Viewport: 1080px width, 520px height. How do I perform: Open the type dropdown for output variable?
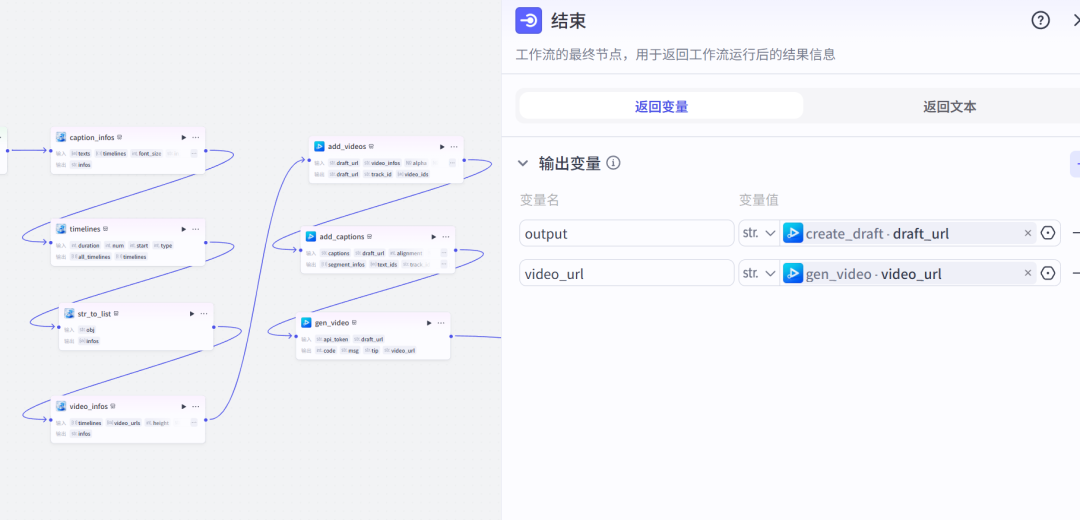[759, 233]
